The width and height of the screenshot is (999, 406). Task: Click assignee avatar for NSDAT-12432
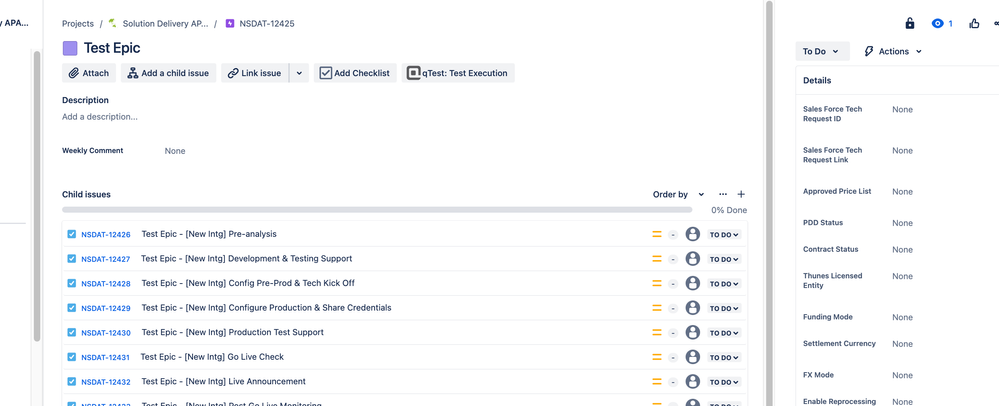point(693,382)
